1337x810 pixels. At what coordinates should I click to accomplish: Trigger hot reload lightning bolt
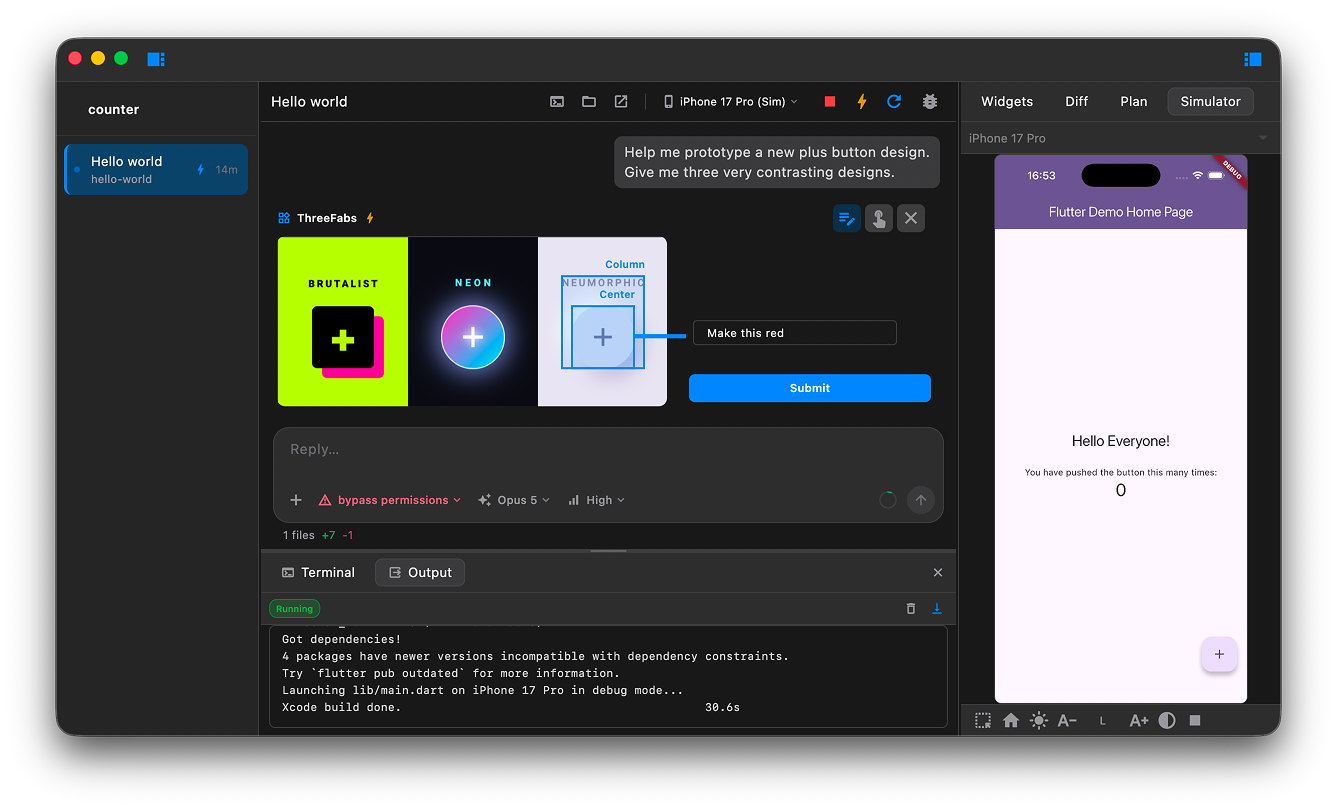[x=862, y=102]
